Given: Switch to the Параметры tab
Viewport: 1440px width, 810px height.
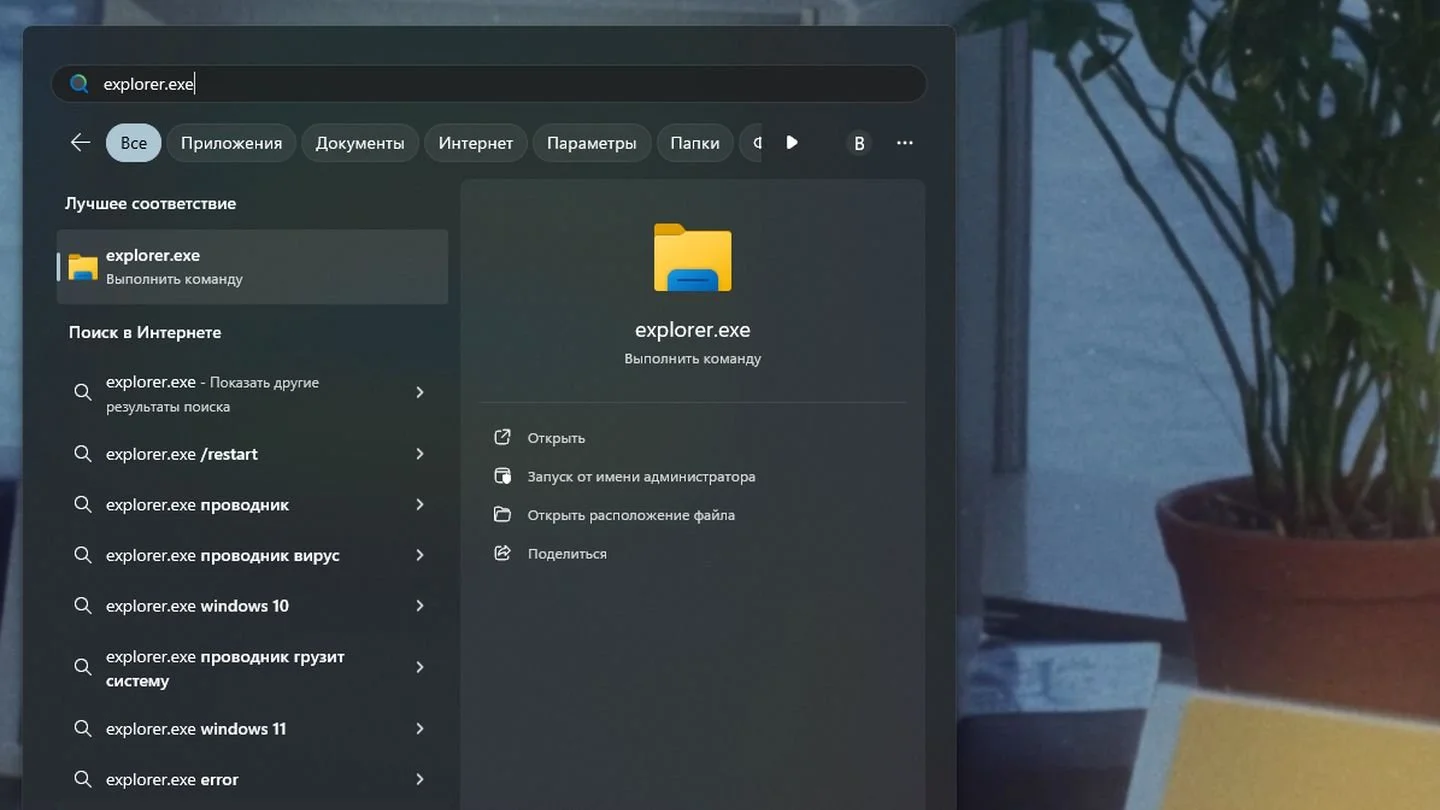Looking at the screenshot, I should (x=592, y=143).
